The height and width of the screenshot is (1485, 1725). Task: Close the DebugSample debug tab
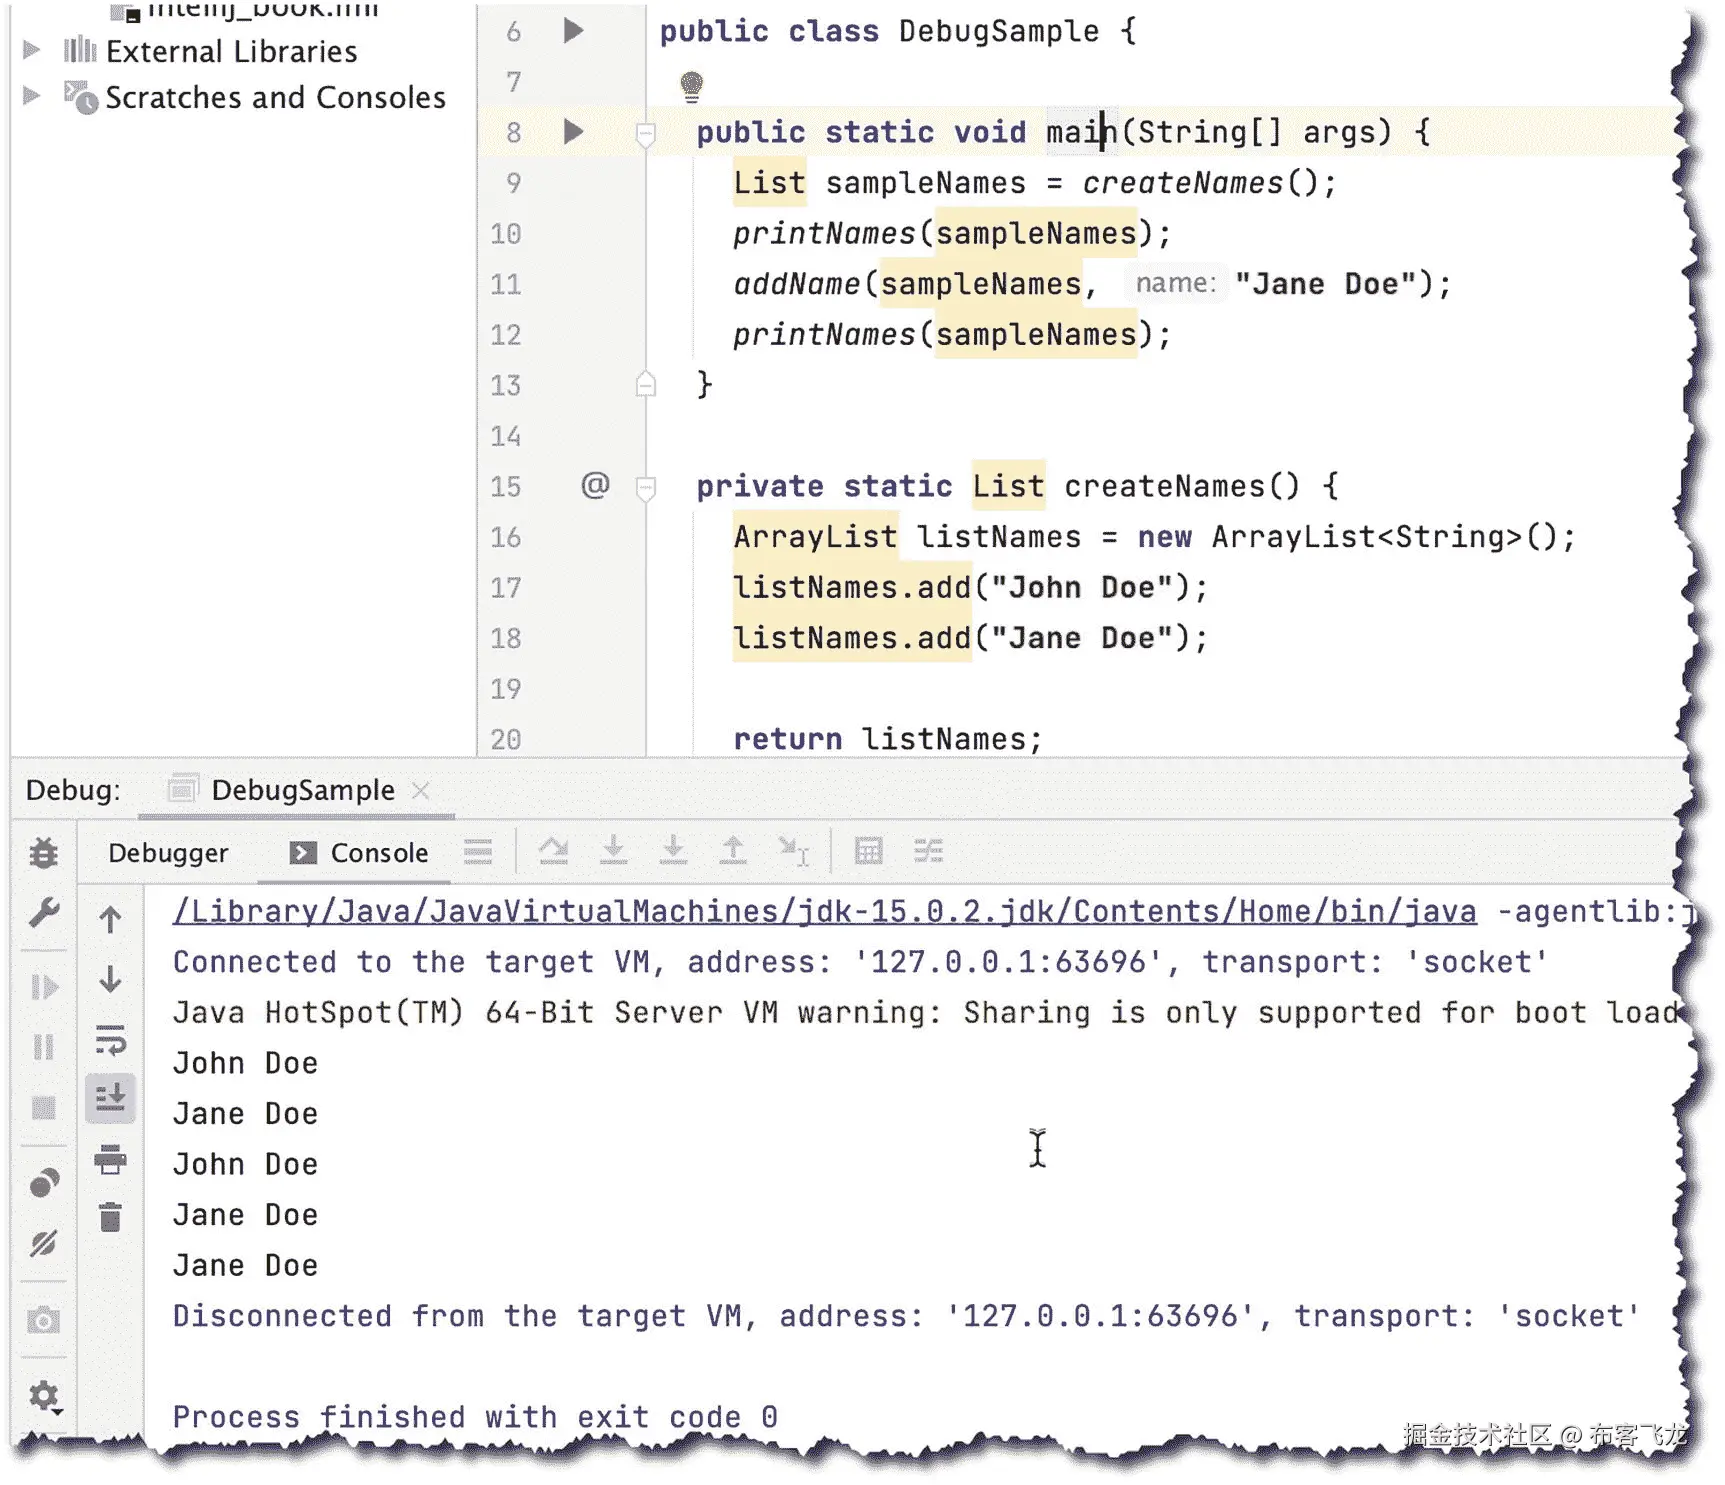pos(421,790)
